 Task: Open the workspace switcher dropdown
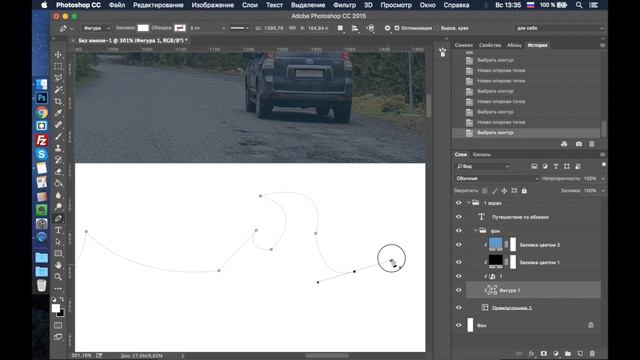(560, 28)
